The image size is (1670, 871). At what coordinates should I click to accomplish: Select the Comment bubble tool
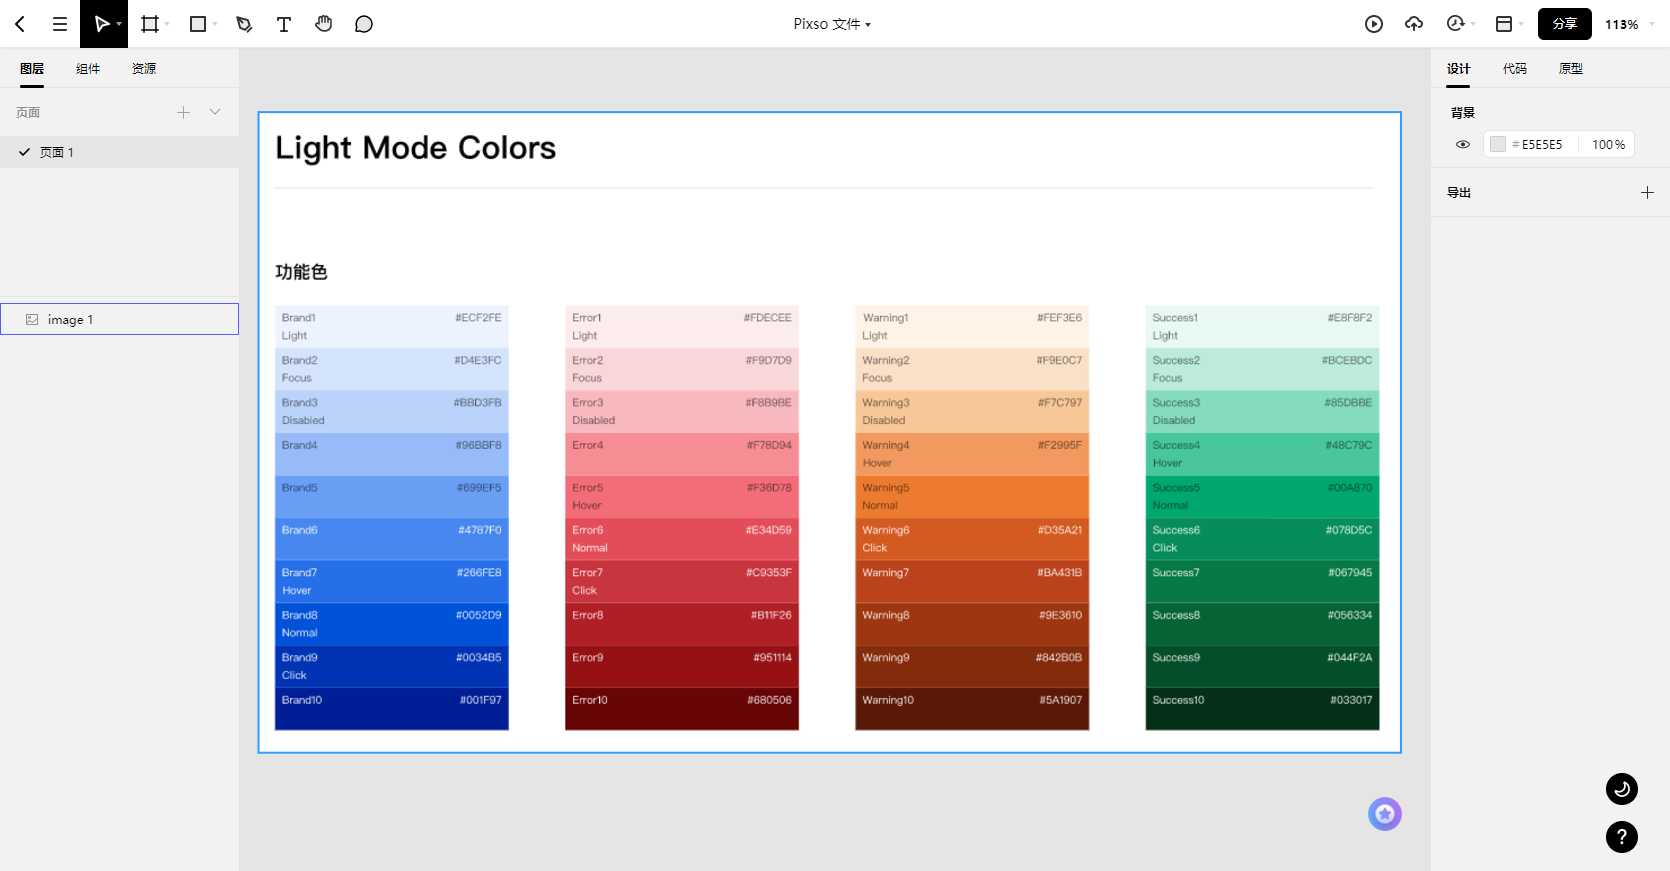coord(364,24)
